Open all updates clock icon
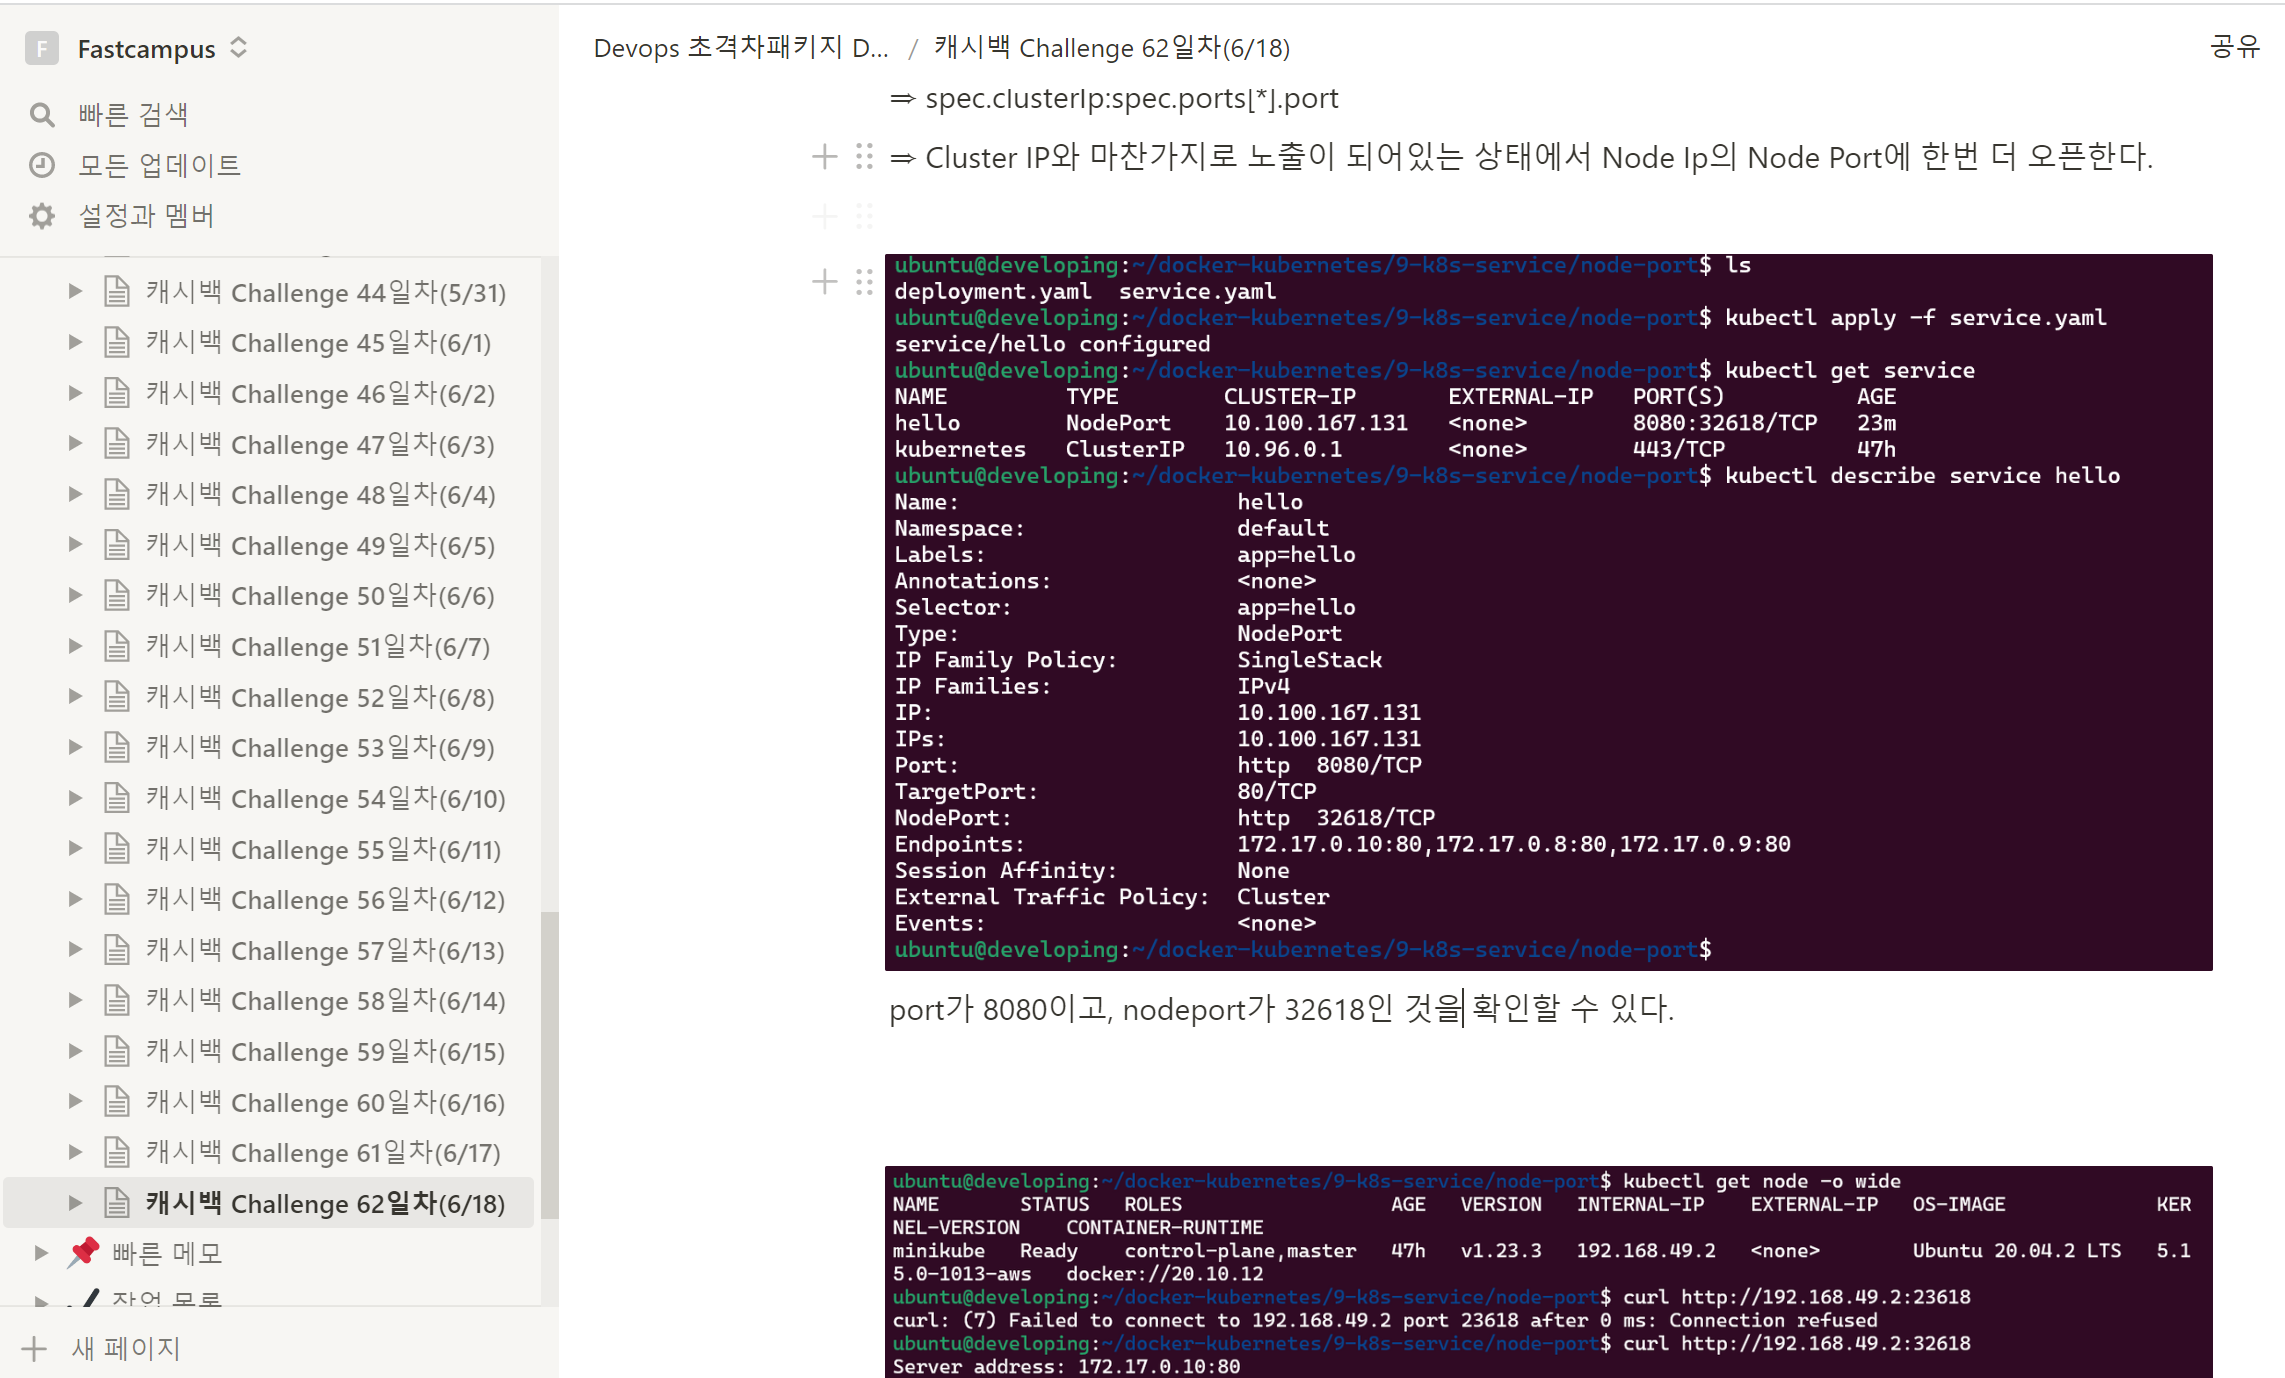The image size is (2285, 1378). (x=41, y=165)
